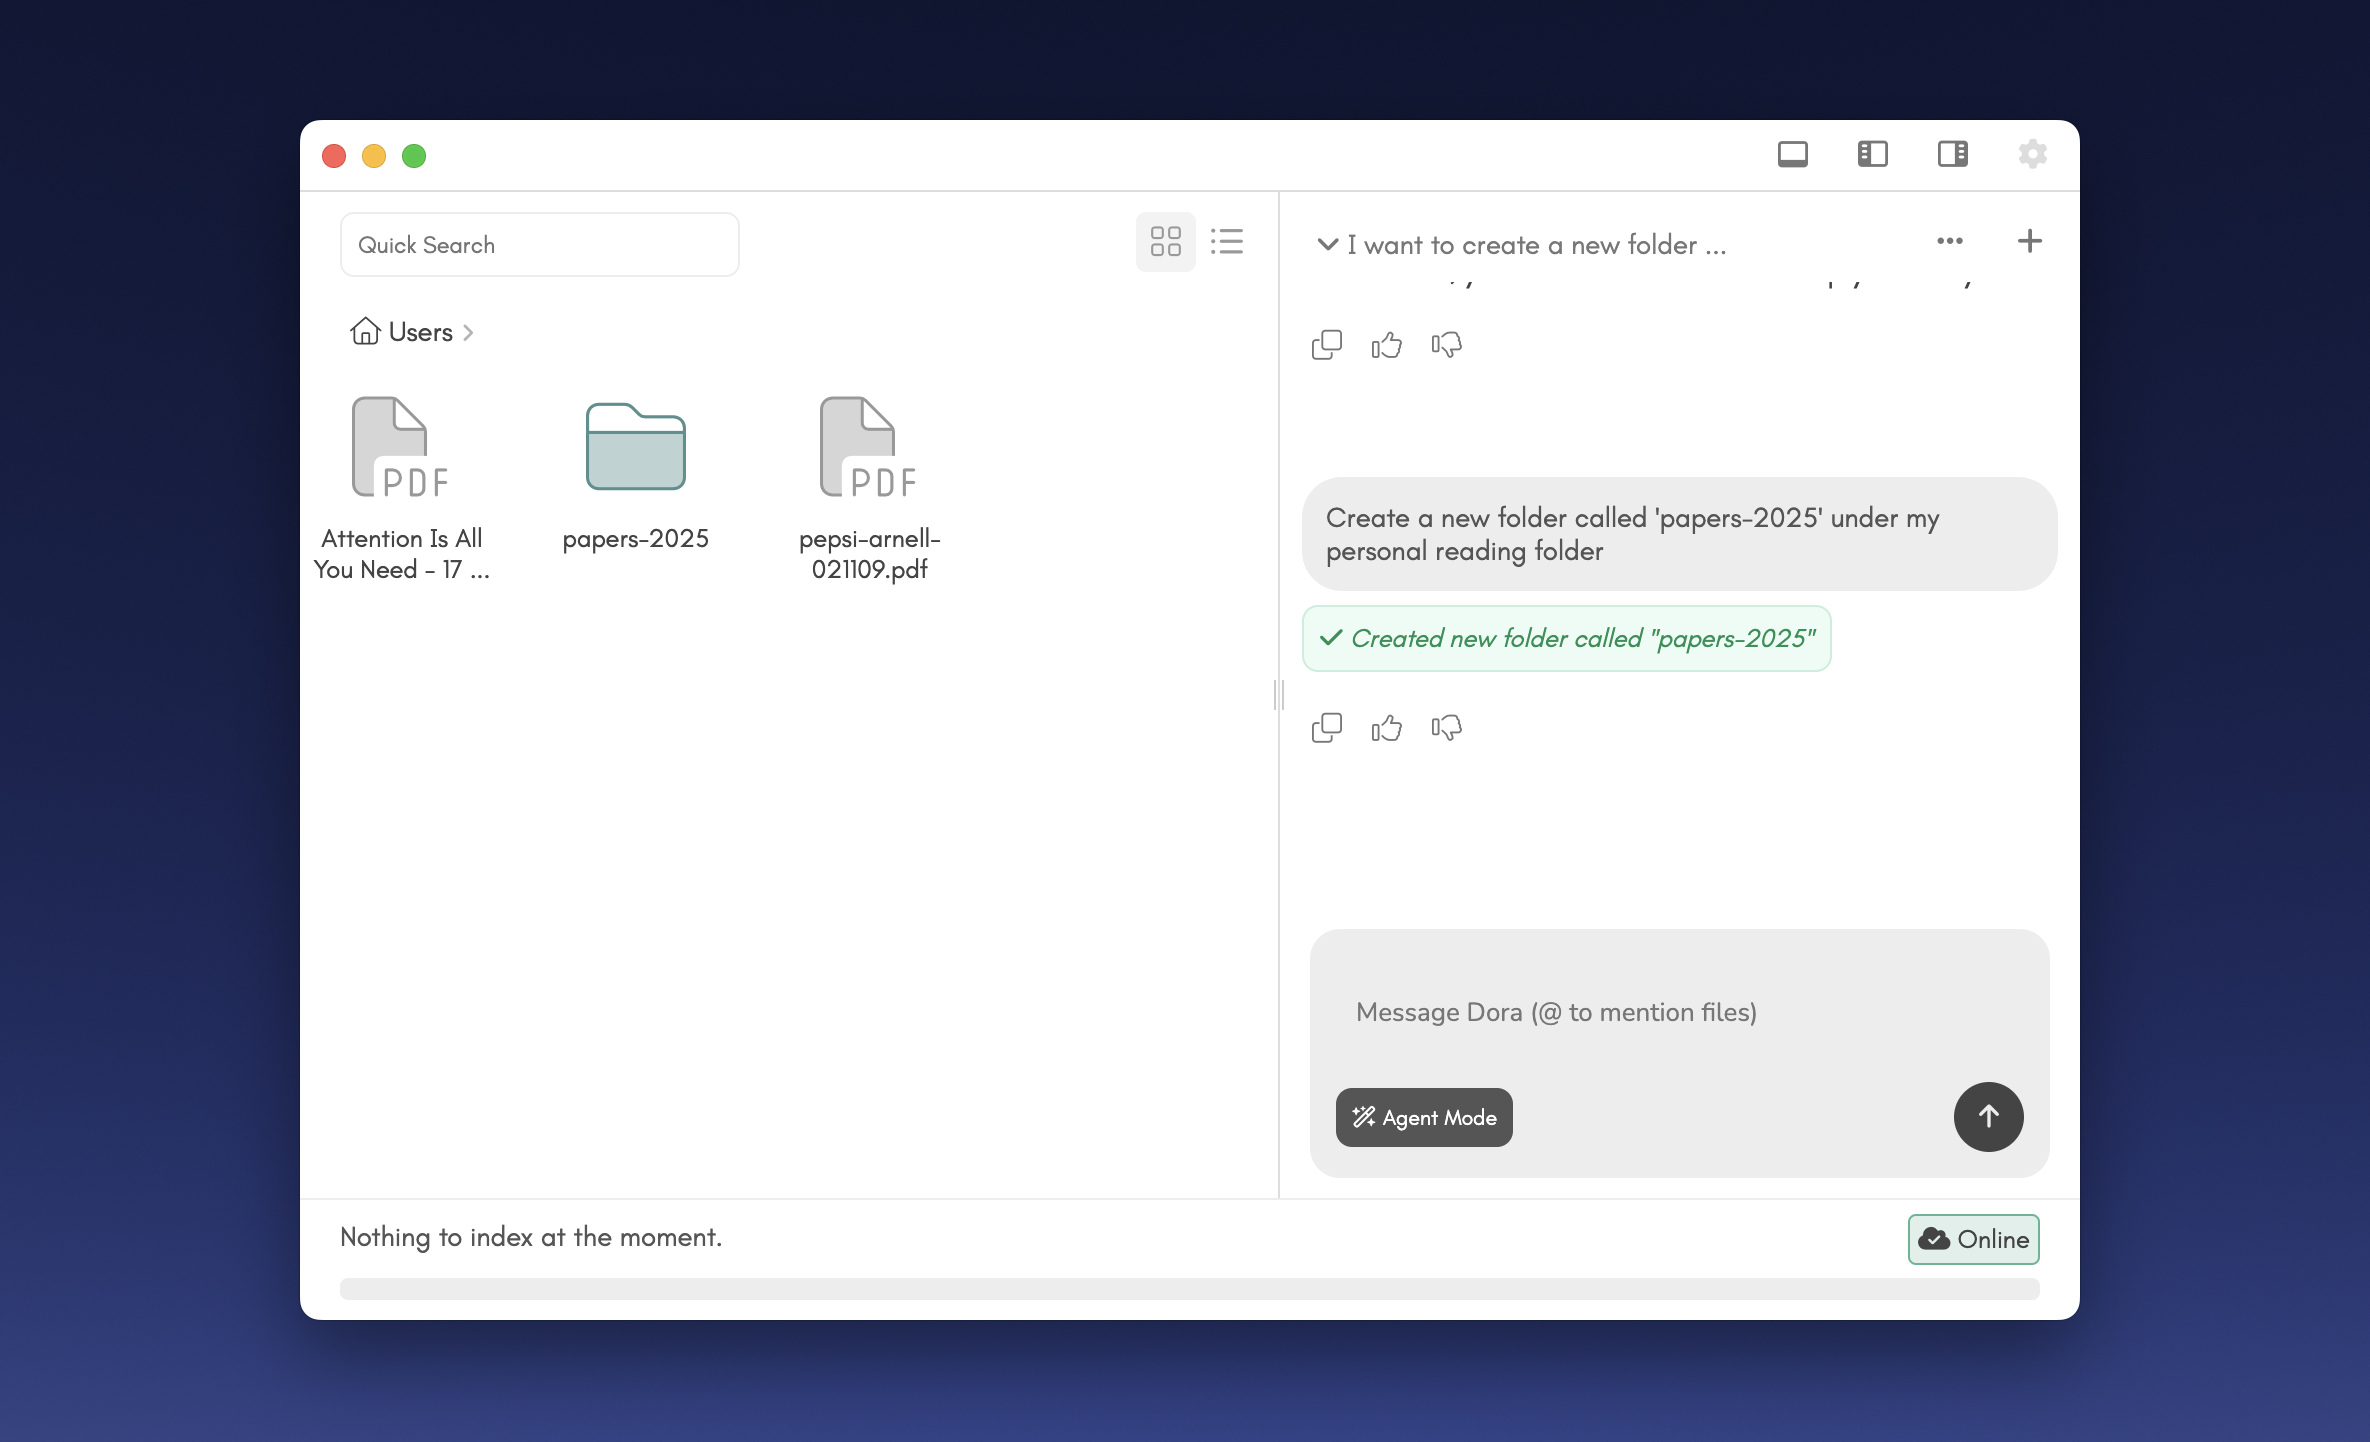Open the papers-2025 folder

pos(635,448)
